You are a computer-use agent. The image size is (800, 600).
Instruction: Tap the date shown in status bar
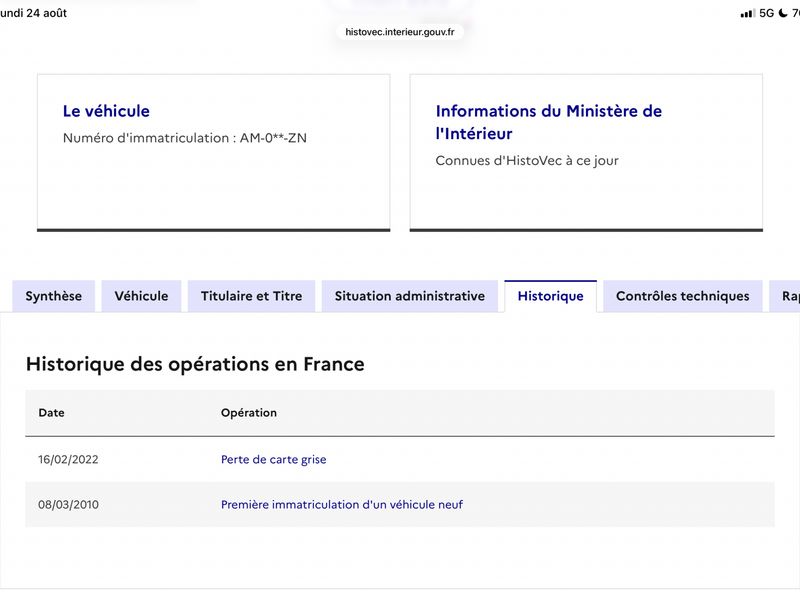34,13
